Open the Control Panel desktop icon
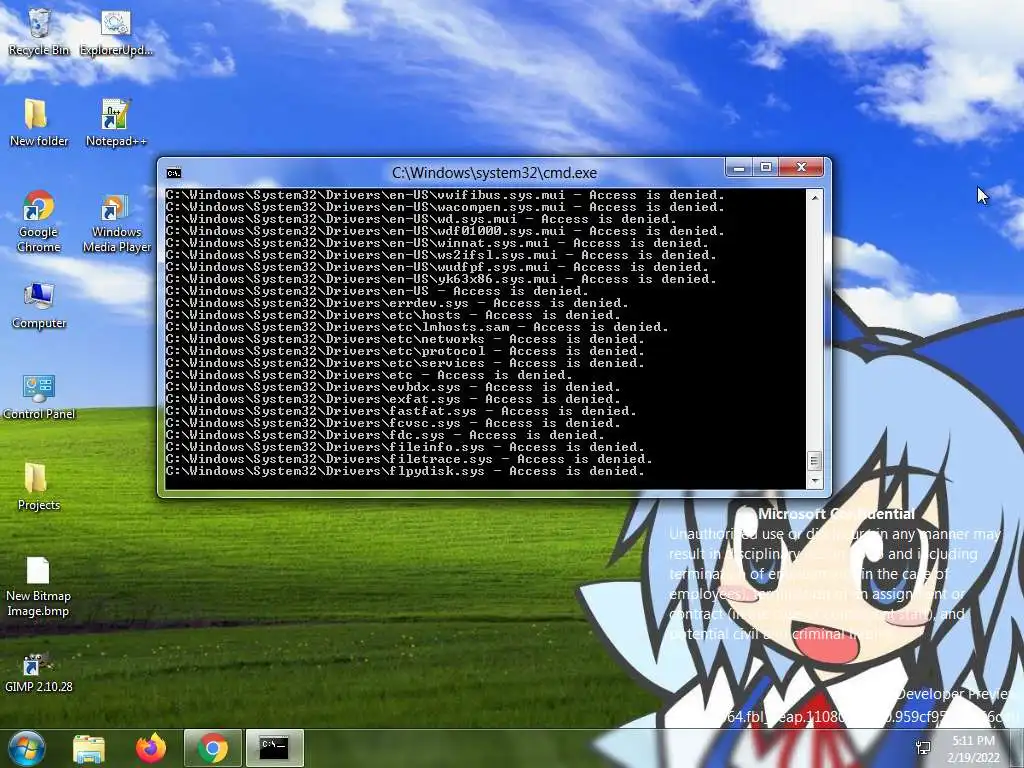Image resolution: width=1024 pixels, height=768 pixels. pos(39,397)
